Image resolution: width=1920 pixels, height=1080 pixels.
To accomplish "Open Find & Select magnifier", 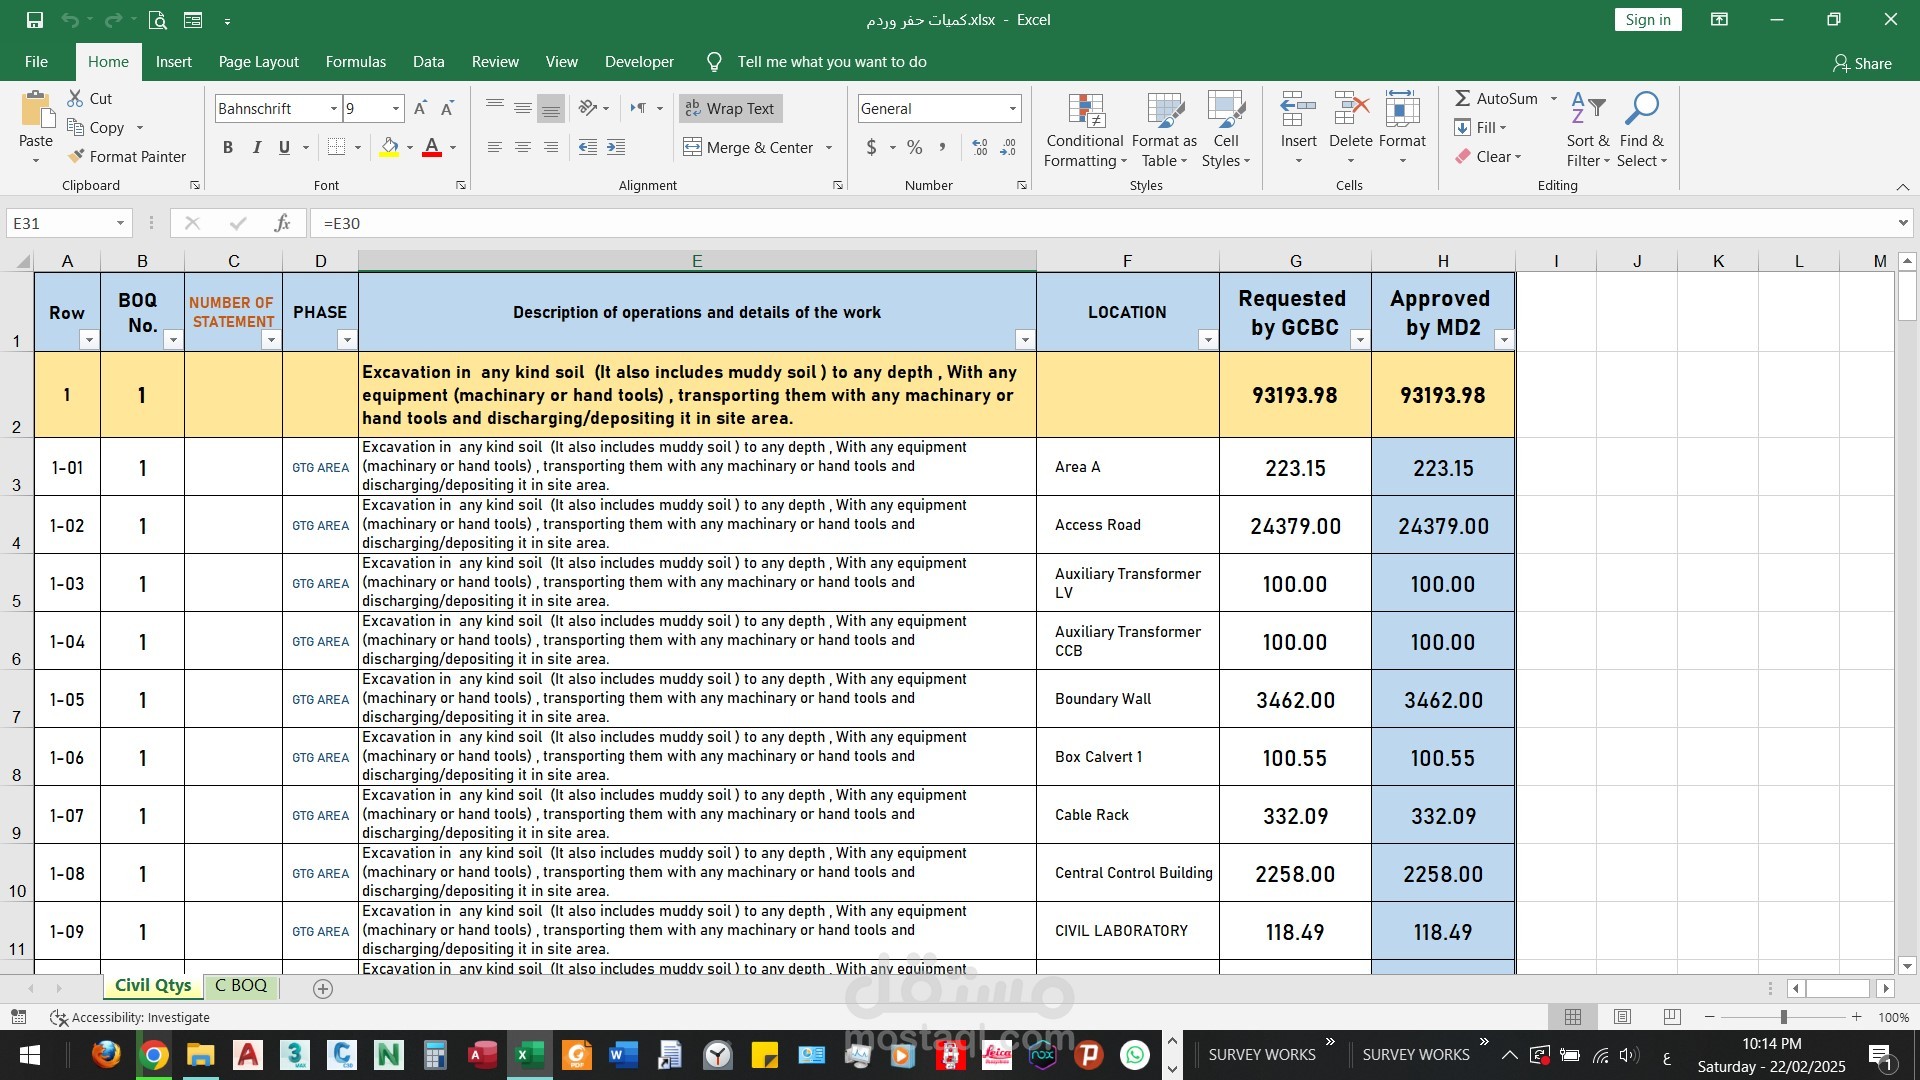I will (1642, 130).
